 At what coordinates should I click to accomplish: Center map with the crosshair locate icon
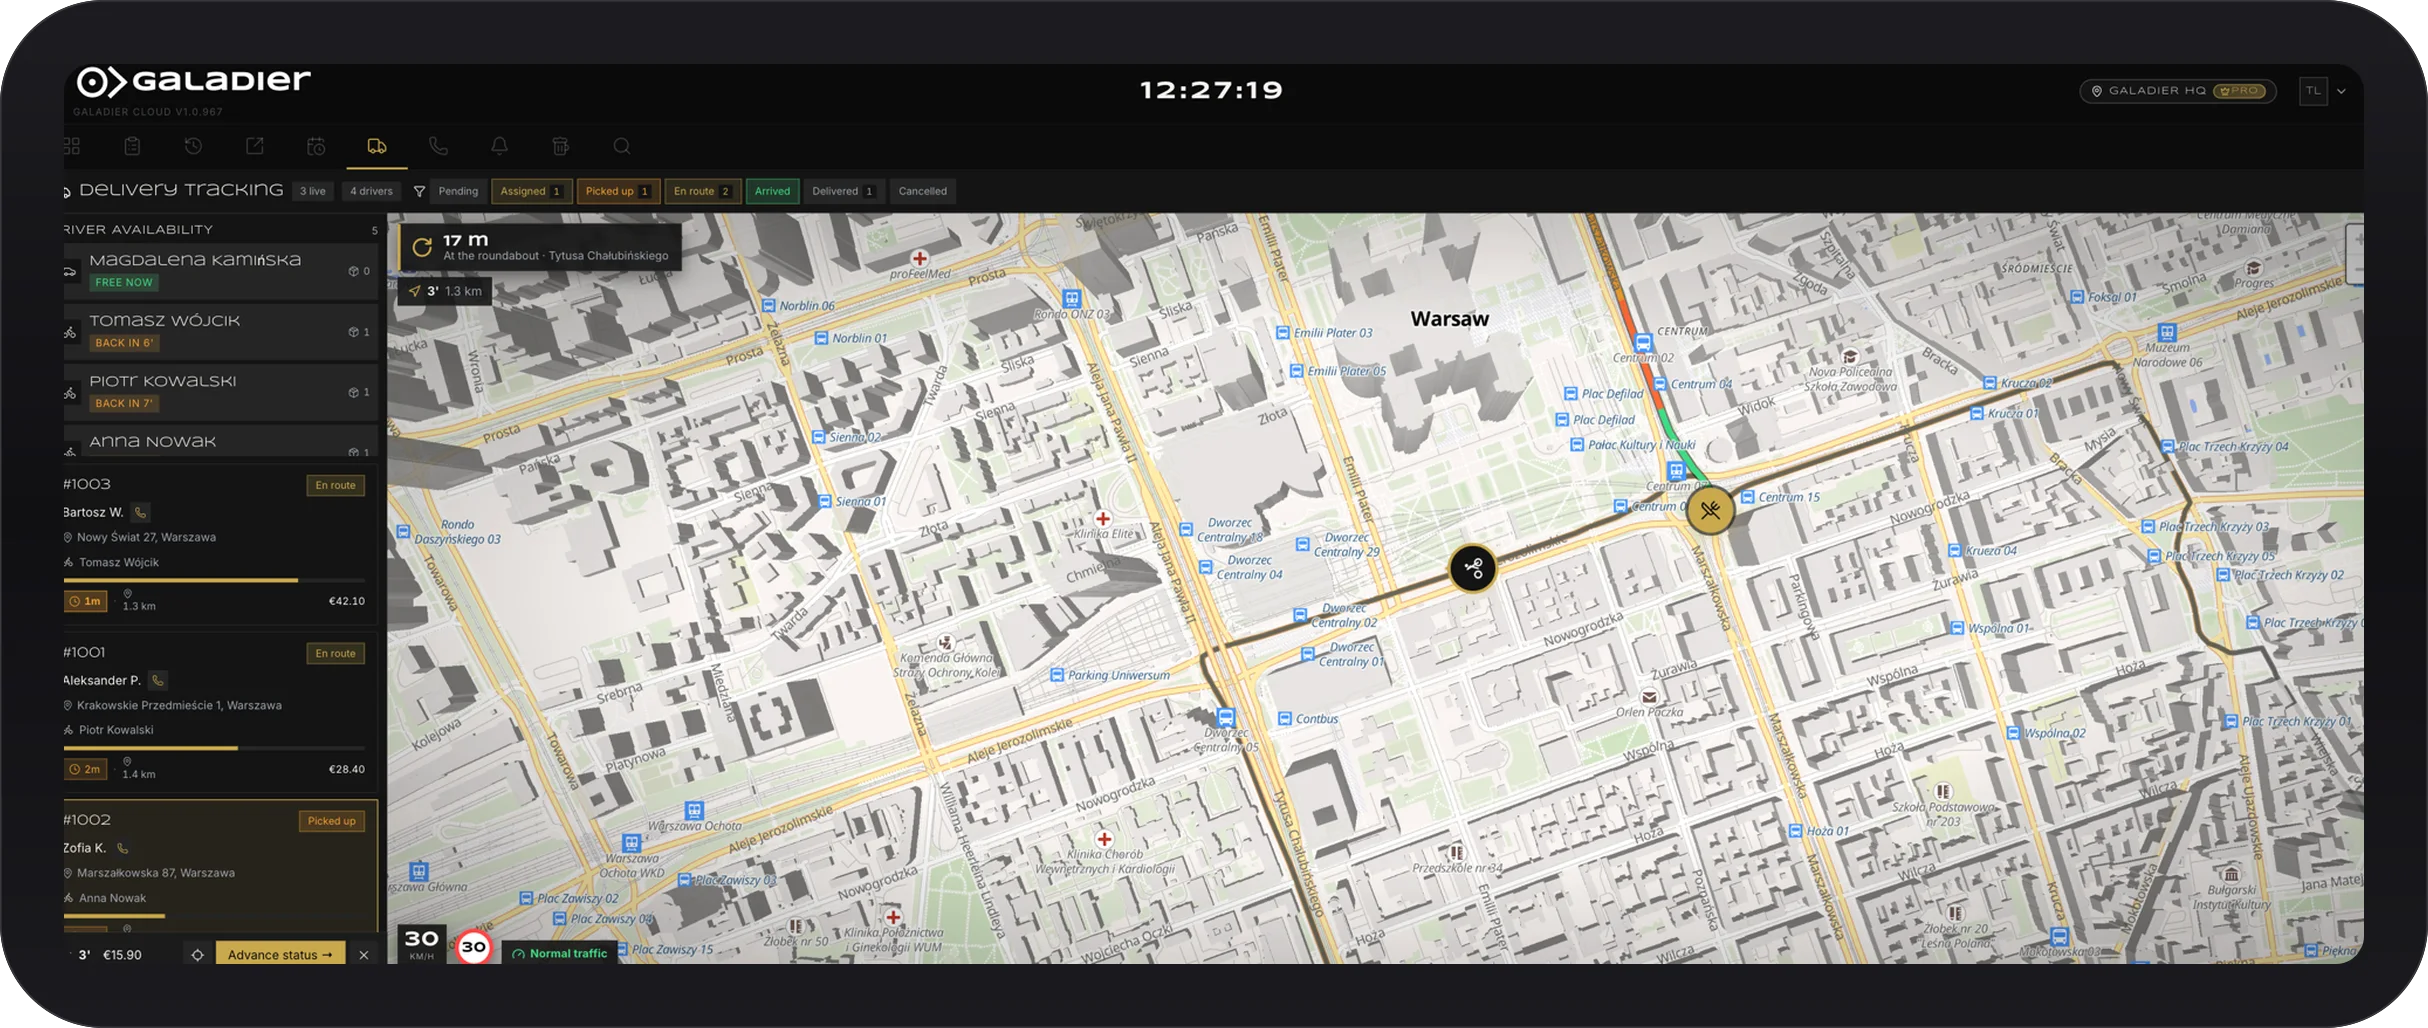click(x=197, y=955)
